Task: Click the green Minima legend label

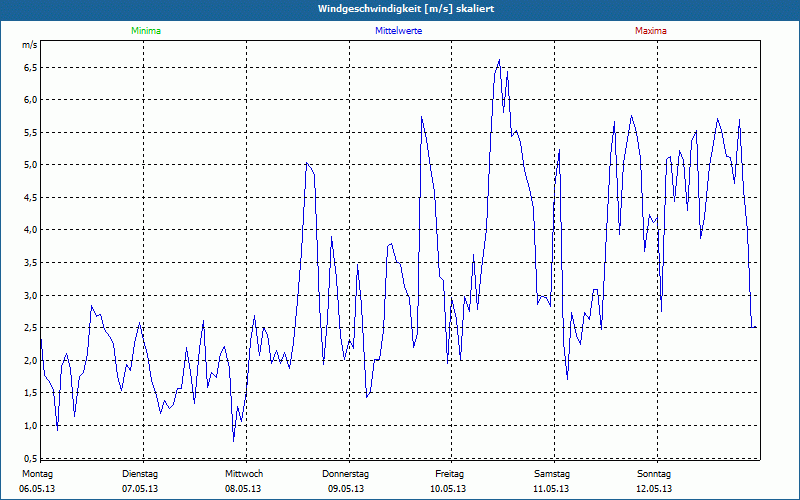Action: tap(146, 31)
